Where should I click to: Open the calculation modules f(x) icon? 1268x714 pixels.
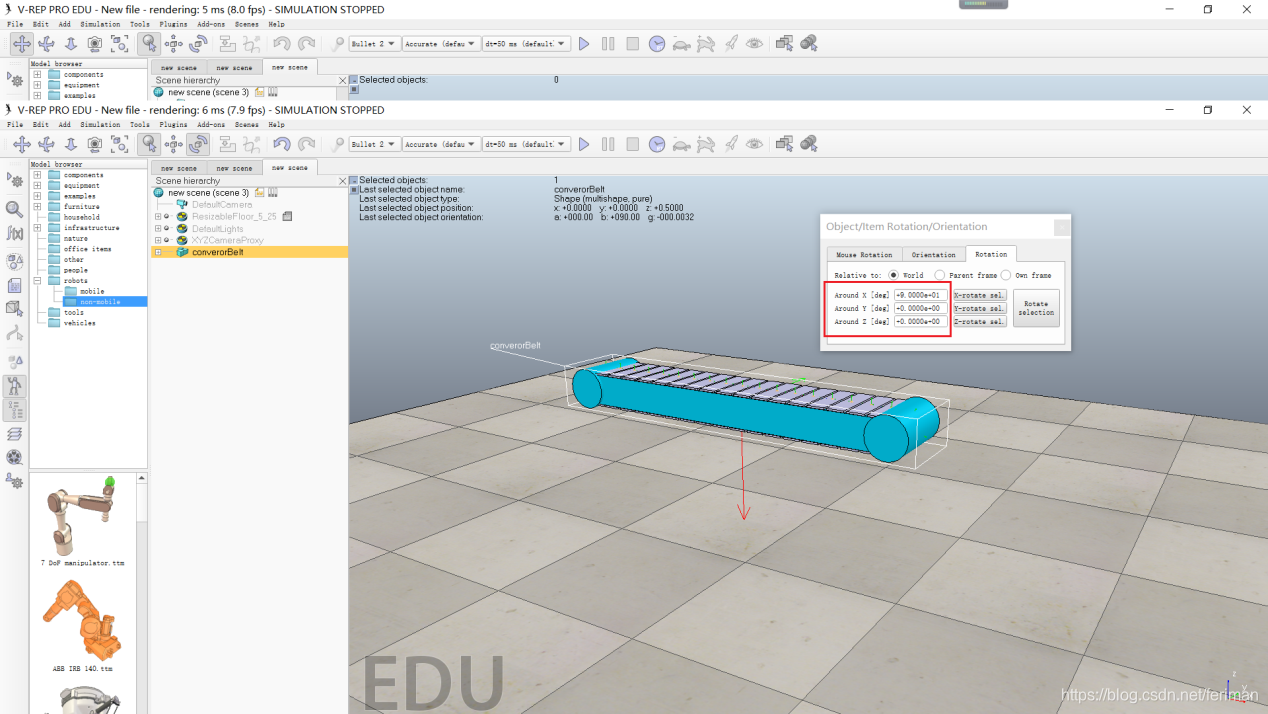[14, 234]
